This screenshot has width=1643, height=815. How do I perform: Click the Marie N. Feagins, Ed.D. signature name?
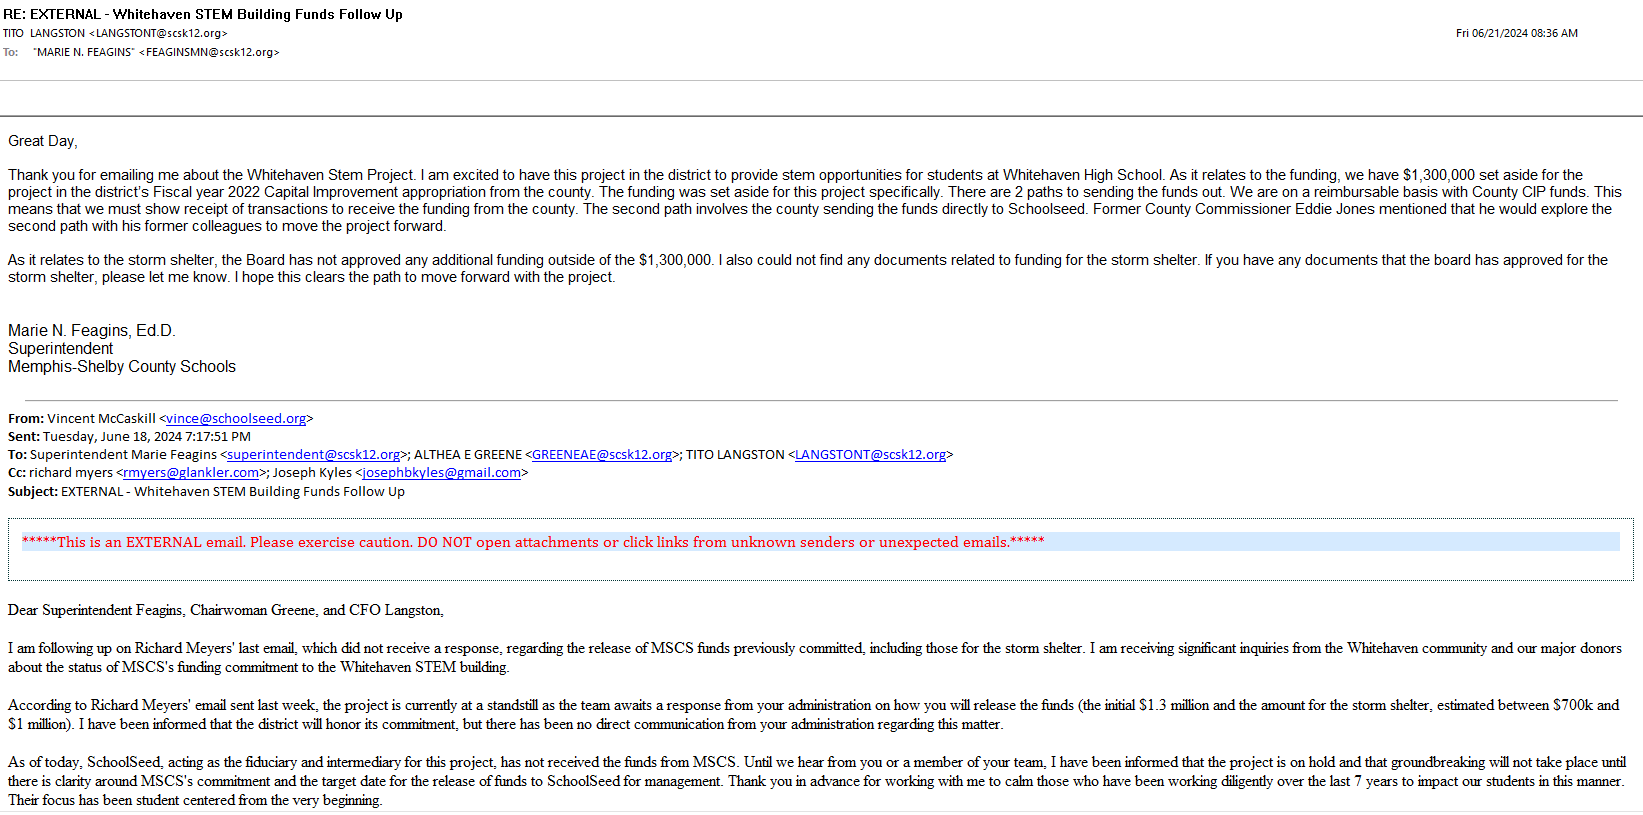[x=92, y=331]
